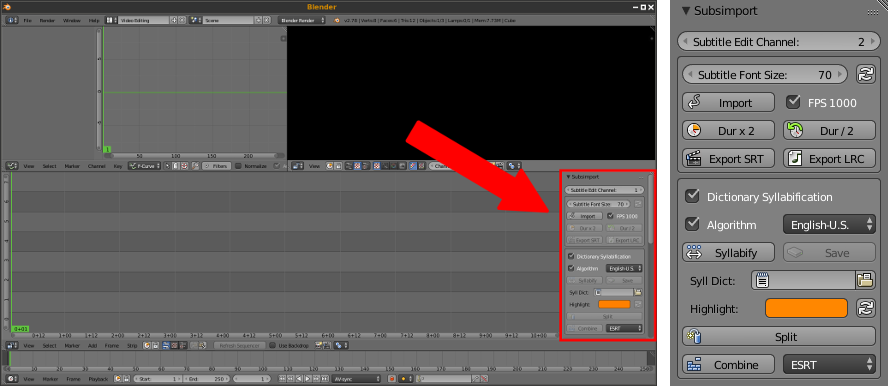
Task: Click jump to start frame button in timeline
Action: click(x=282, y=379)
